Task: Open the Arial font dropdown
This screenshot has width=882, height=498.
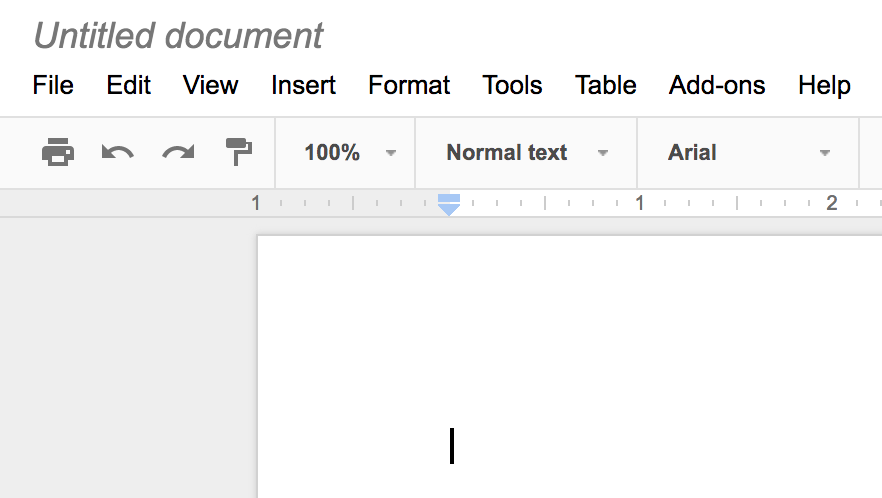Action: [x=748, y=152]
